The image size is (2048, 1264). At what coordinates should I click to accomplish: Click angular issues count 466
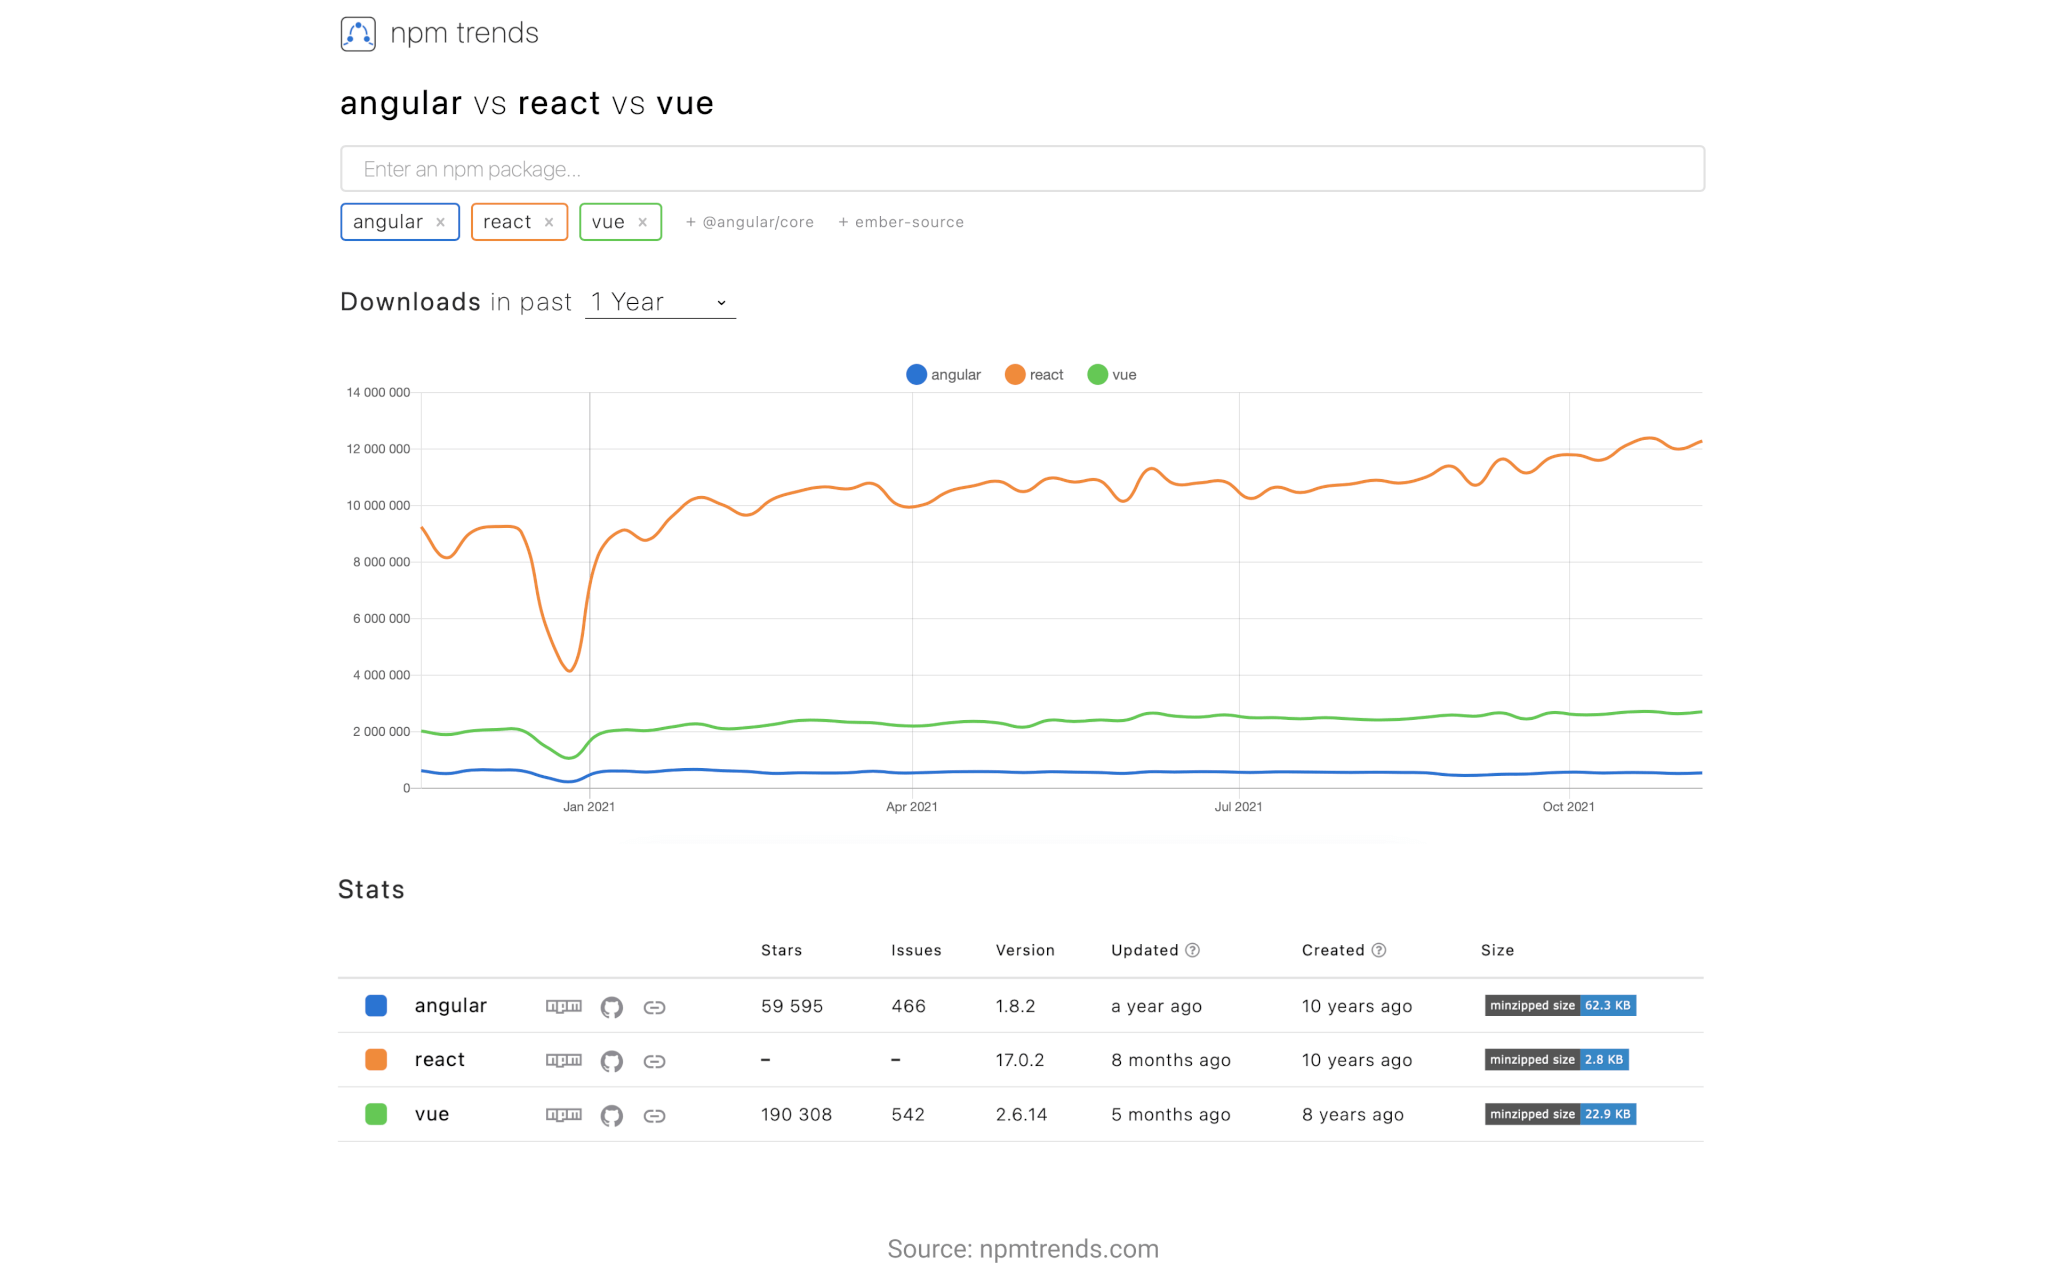click(908, 1006)
